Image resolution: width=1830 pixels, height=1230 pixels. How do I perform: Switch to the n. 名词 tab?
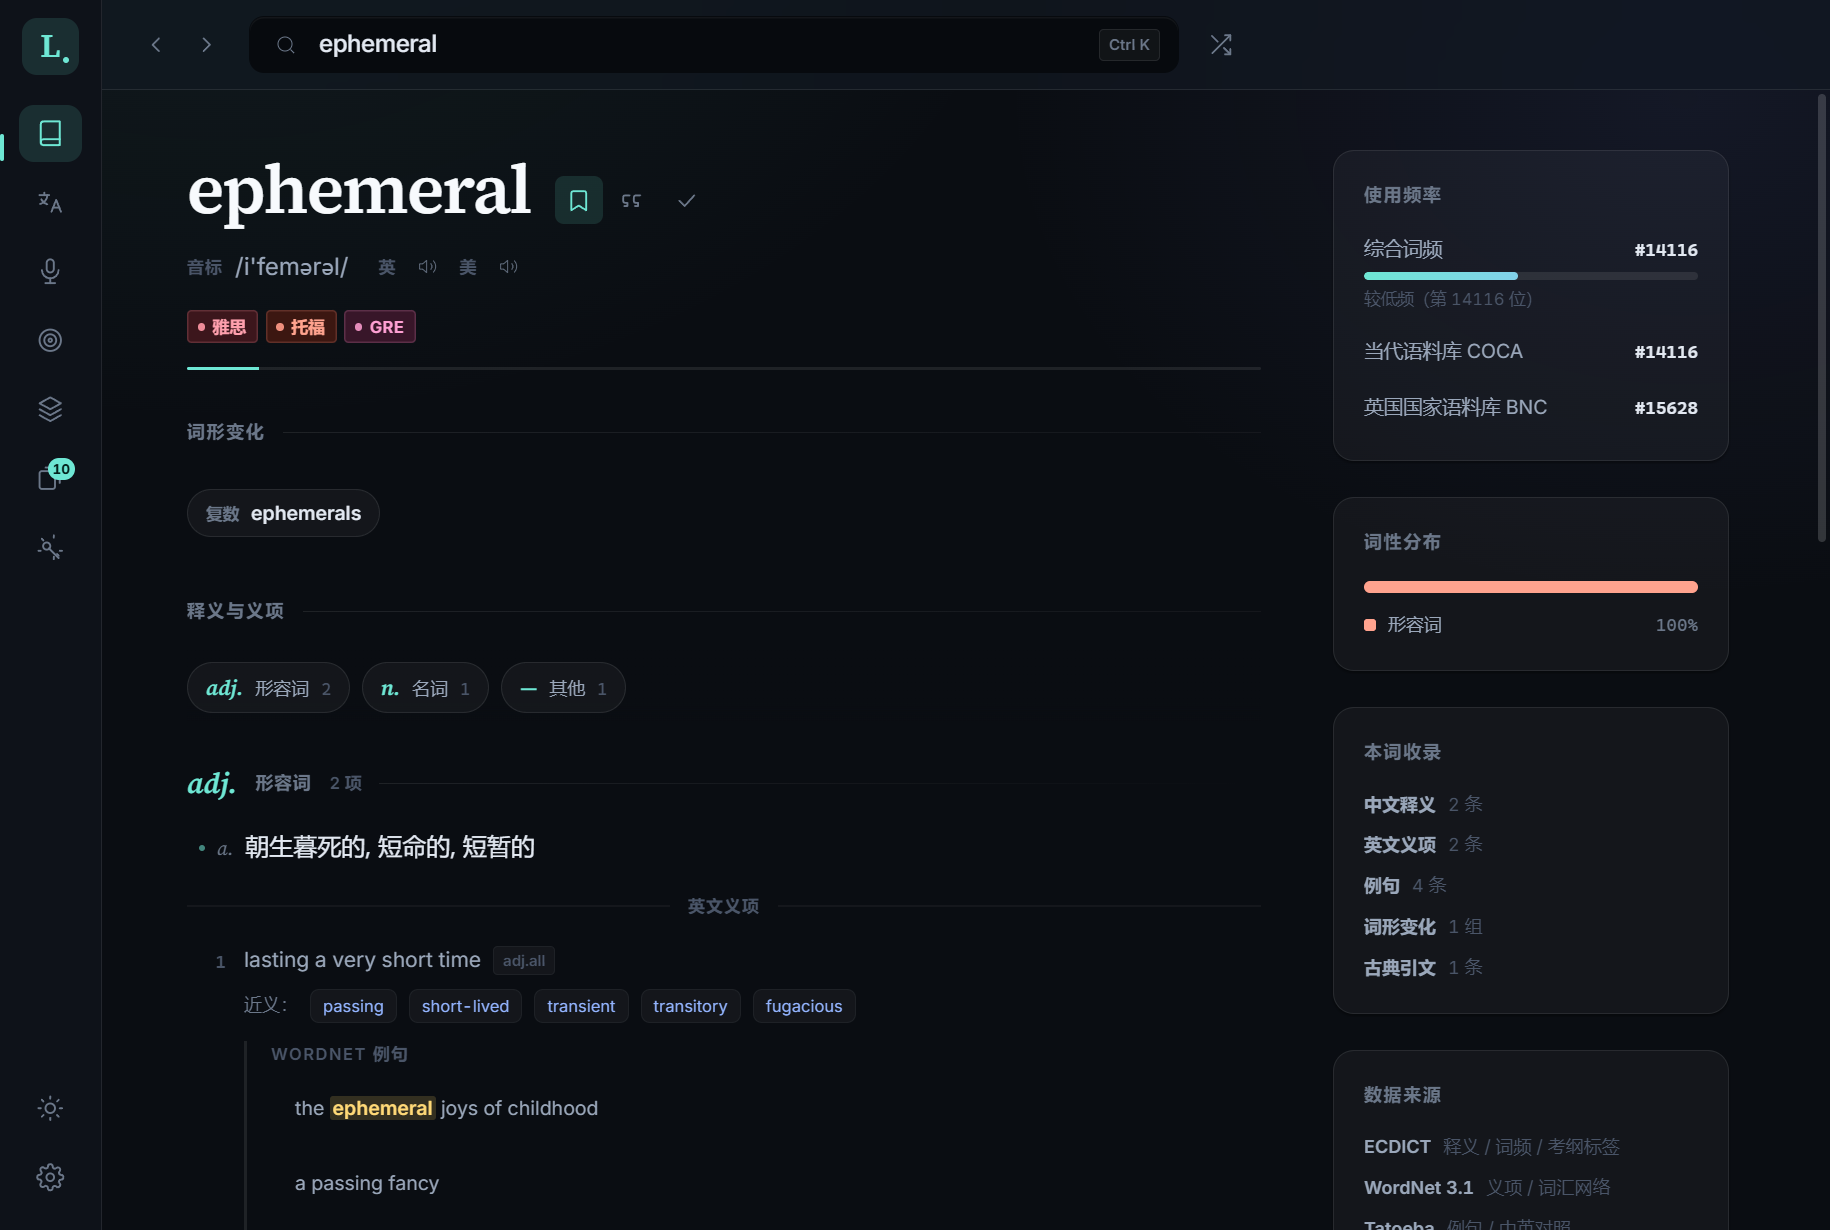425,688
